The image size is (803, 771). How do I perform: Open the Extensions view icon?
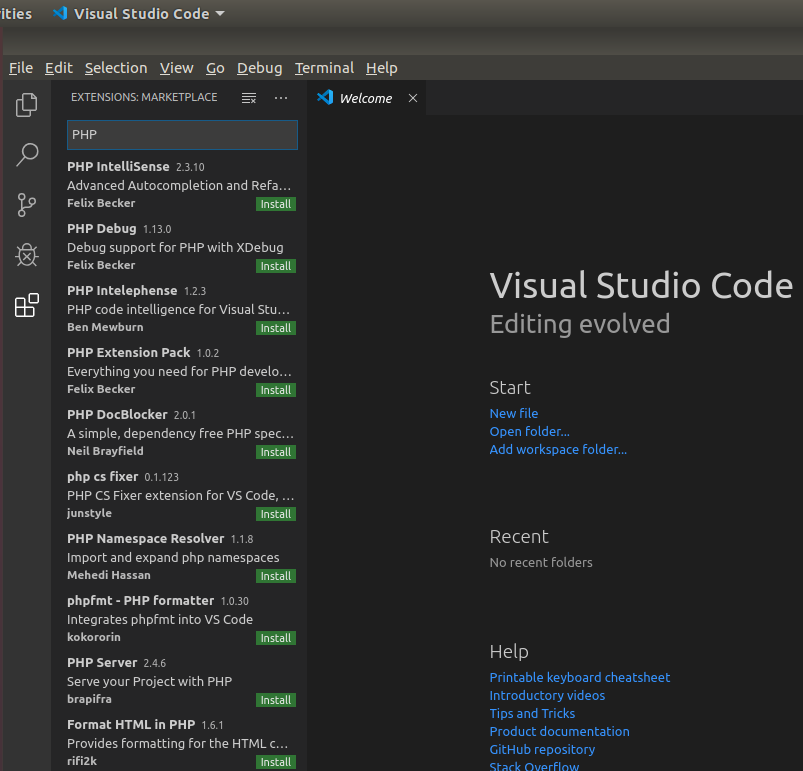pyautogui.click(x=27, y=305)
